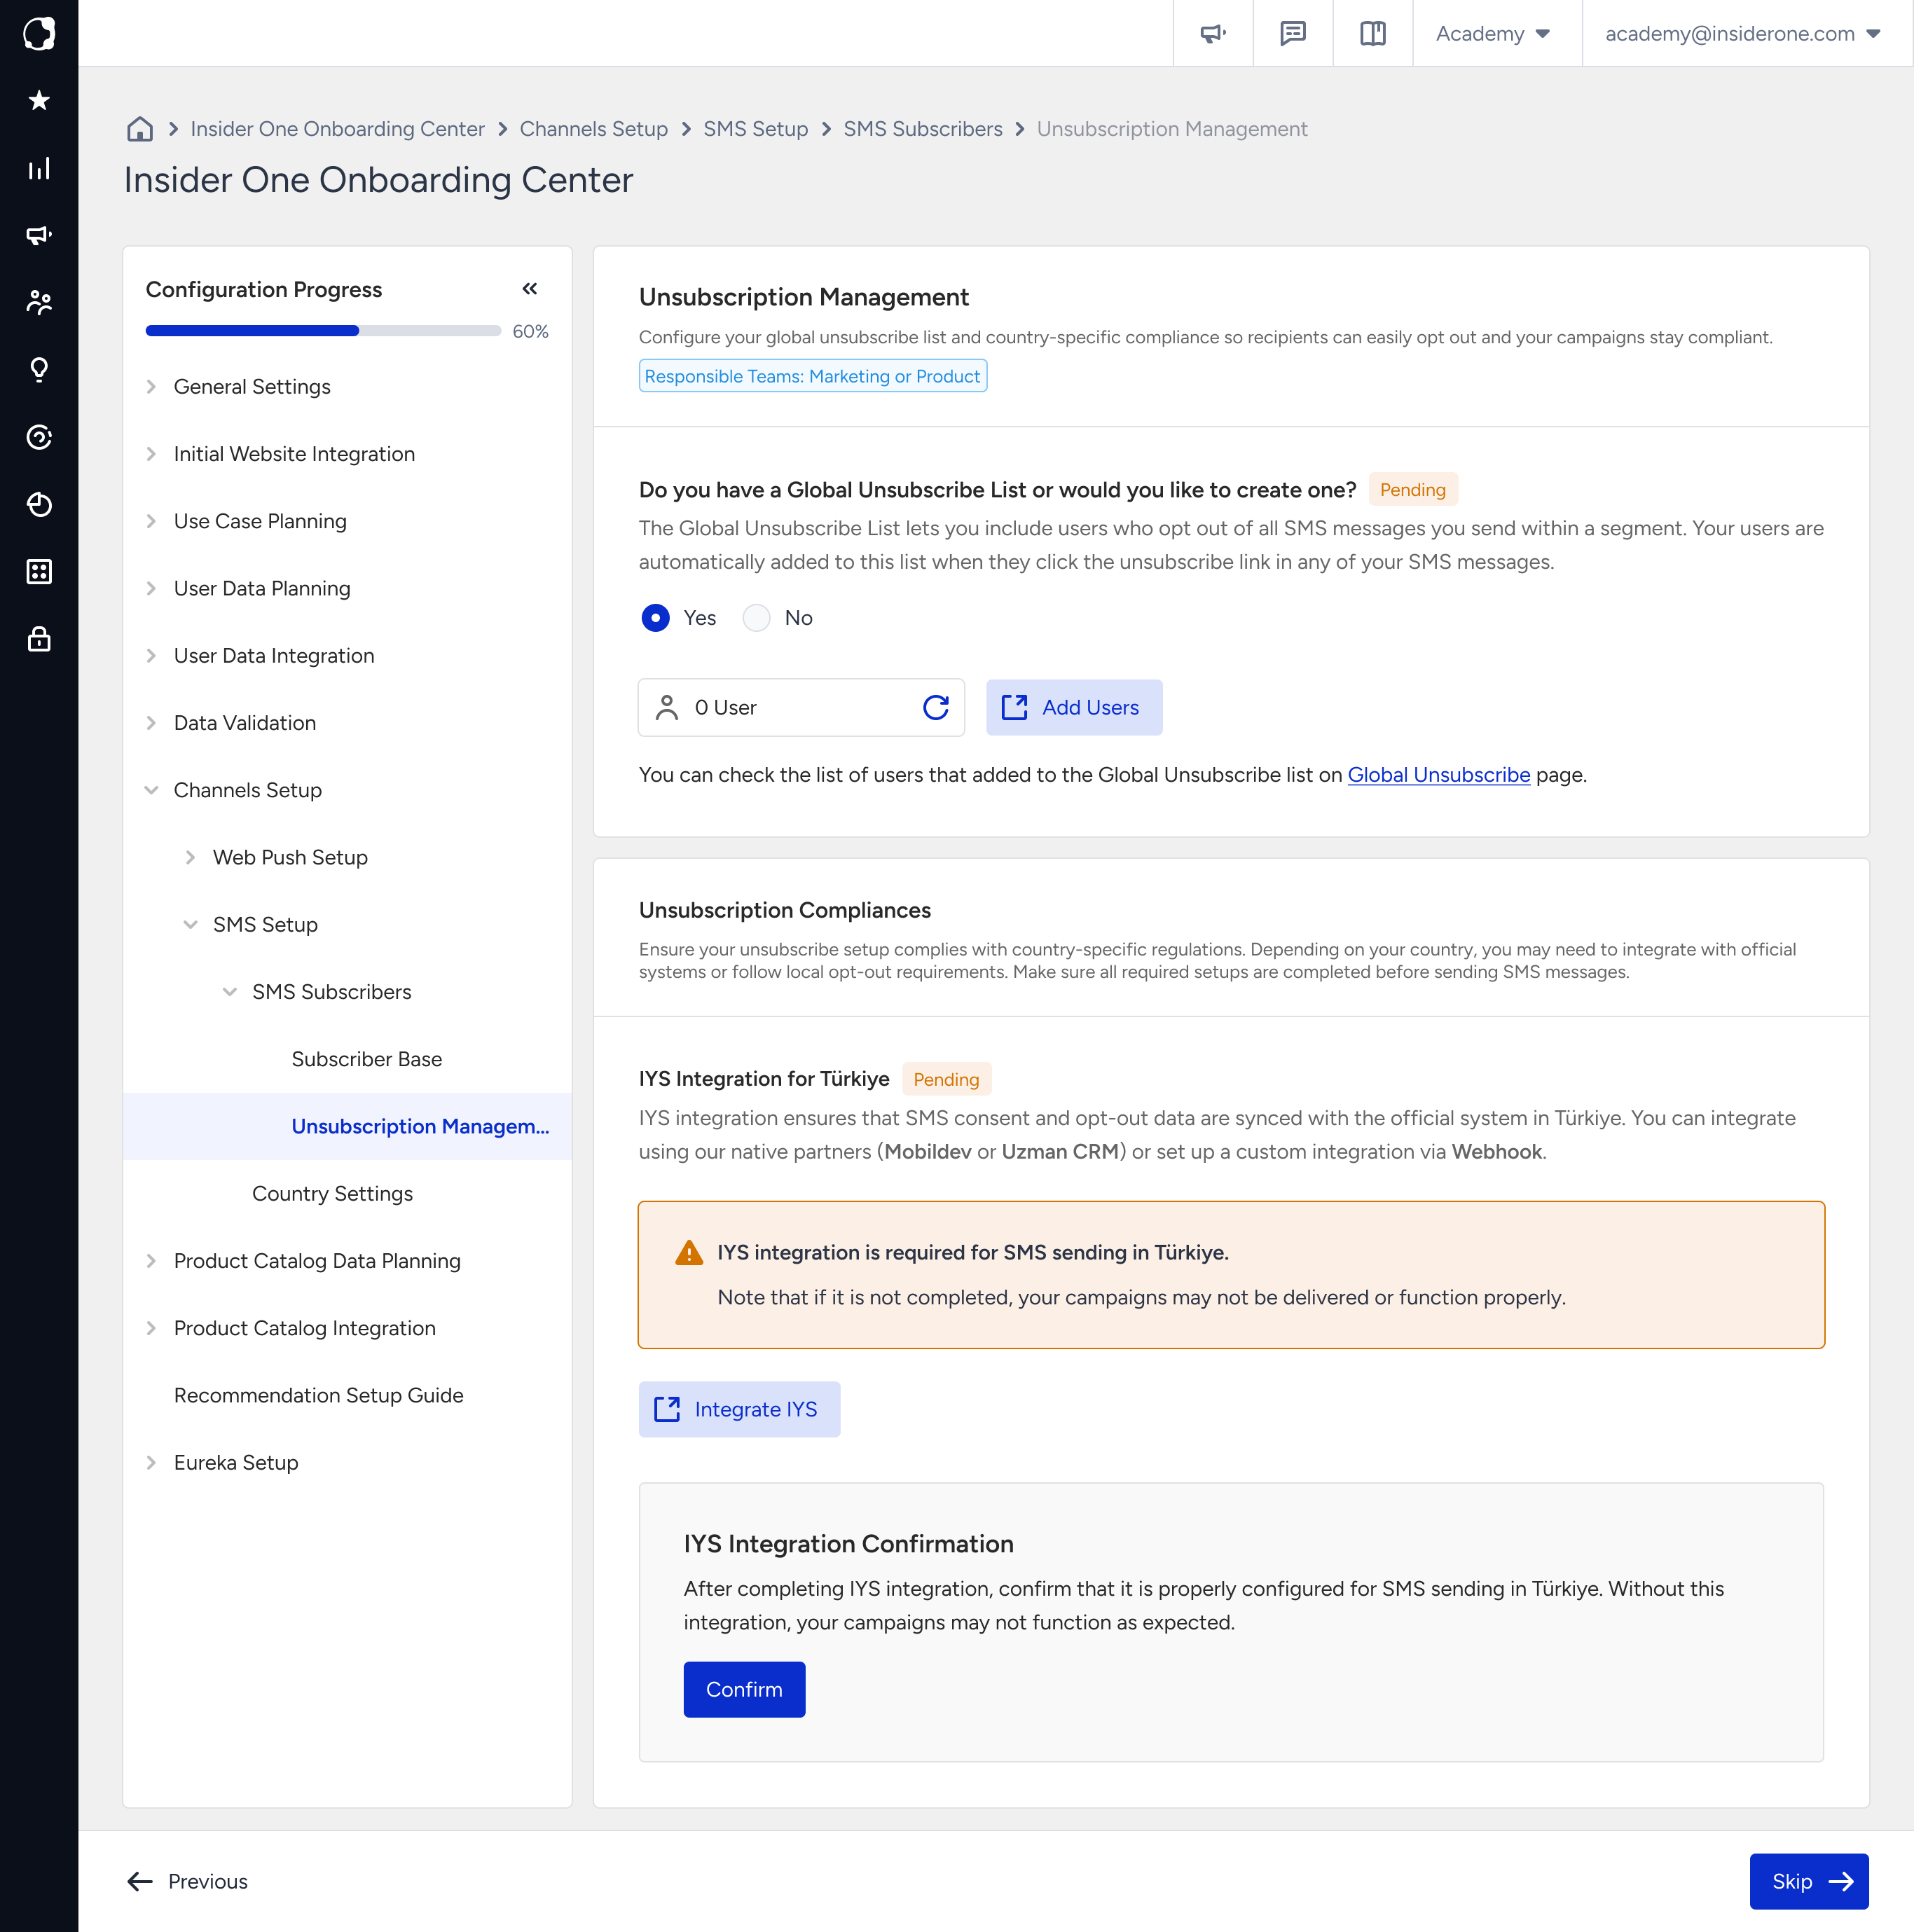Select Unsubscription Management item
This screenshot has height=1932, width=1914.
(347, 1126)
